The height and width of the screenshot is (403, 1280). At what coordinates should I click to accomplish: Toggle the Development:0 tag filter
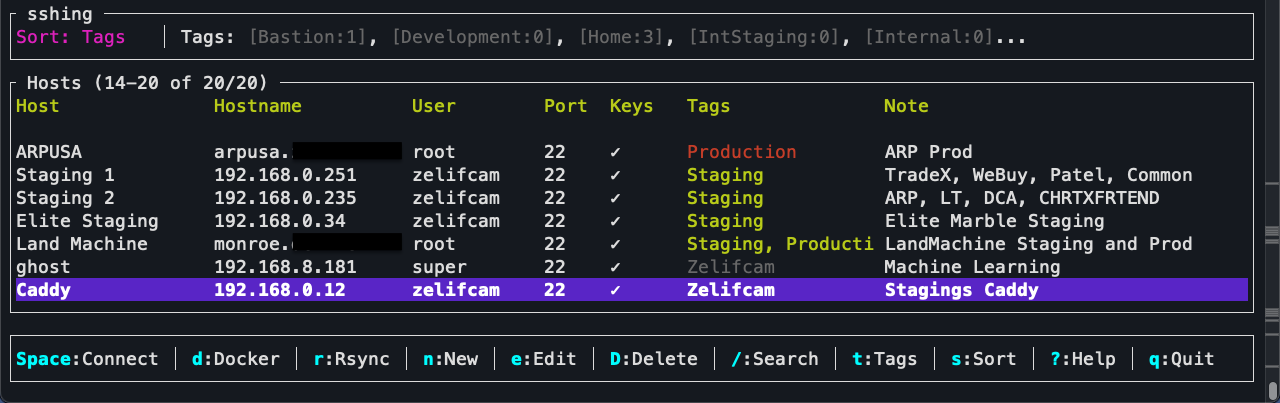click(x=473, y=38)
